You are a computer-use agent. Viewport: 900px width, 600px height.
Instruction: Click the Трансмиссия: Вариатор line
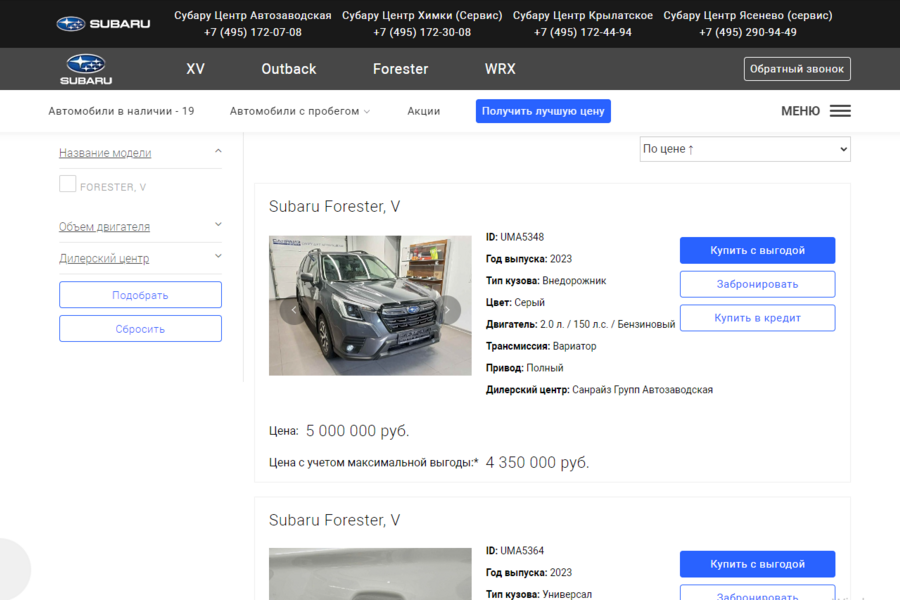pos(541,346)
